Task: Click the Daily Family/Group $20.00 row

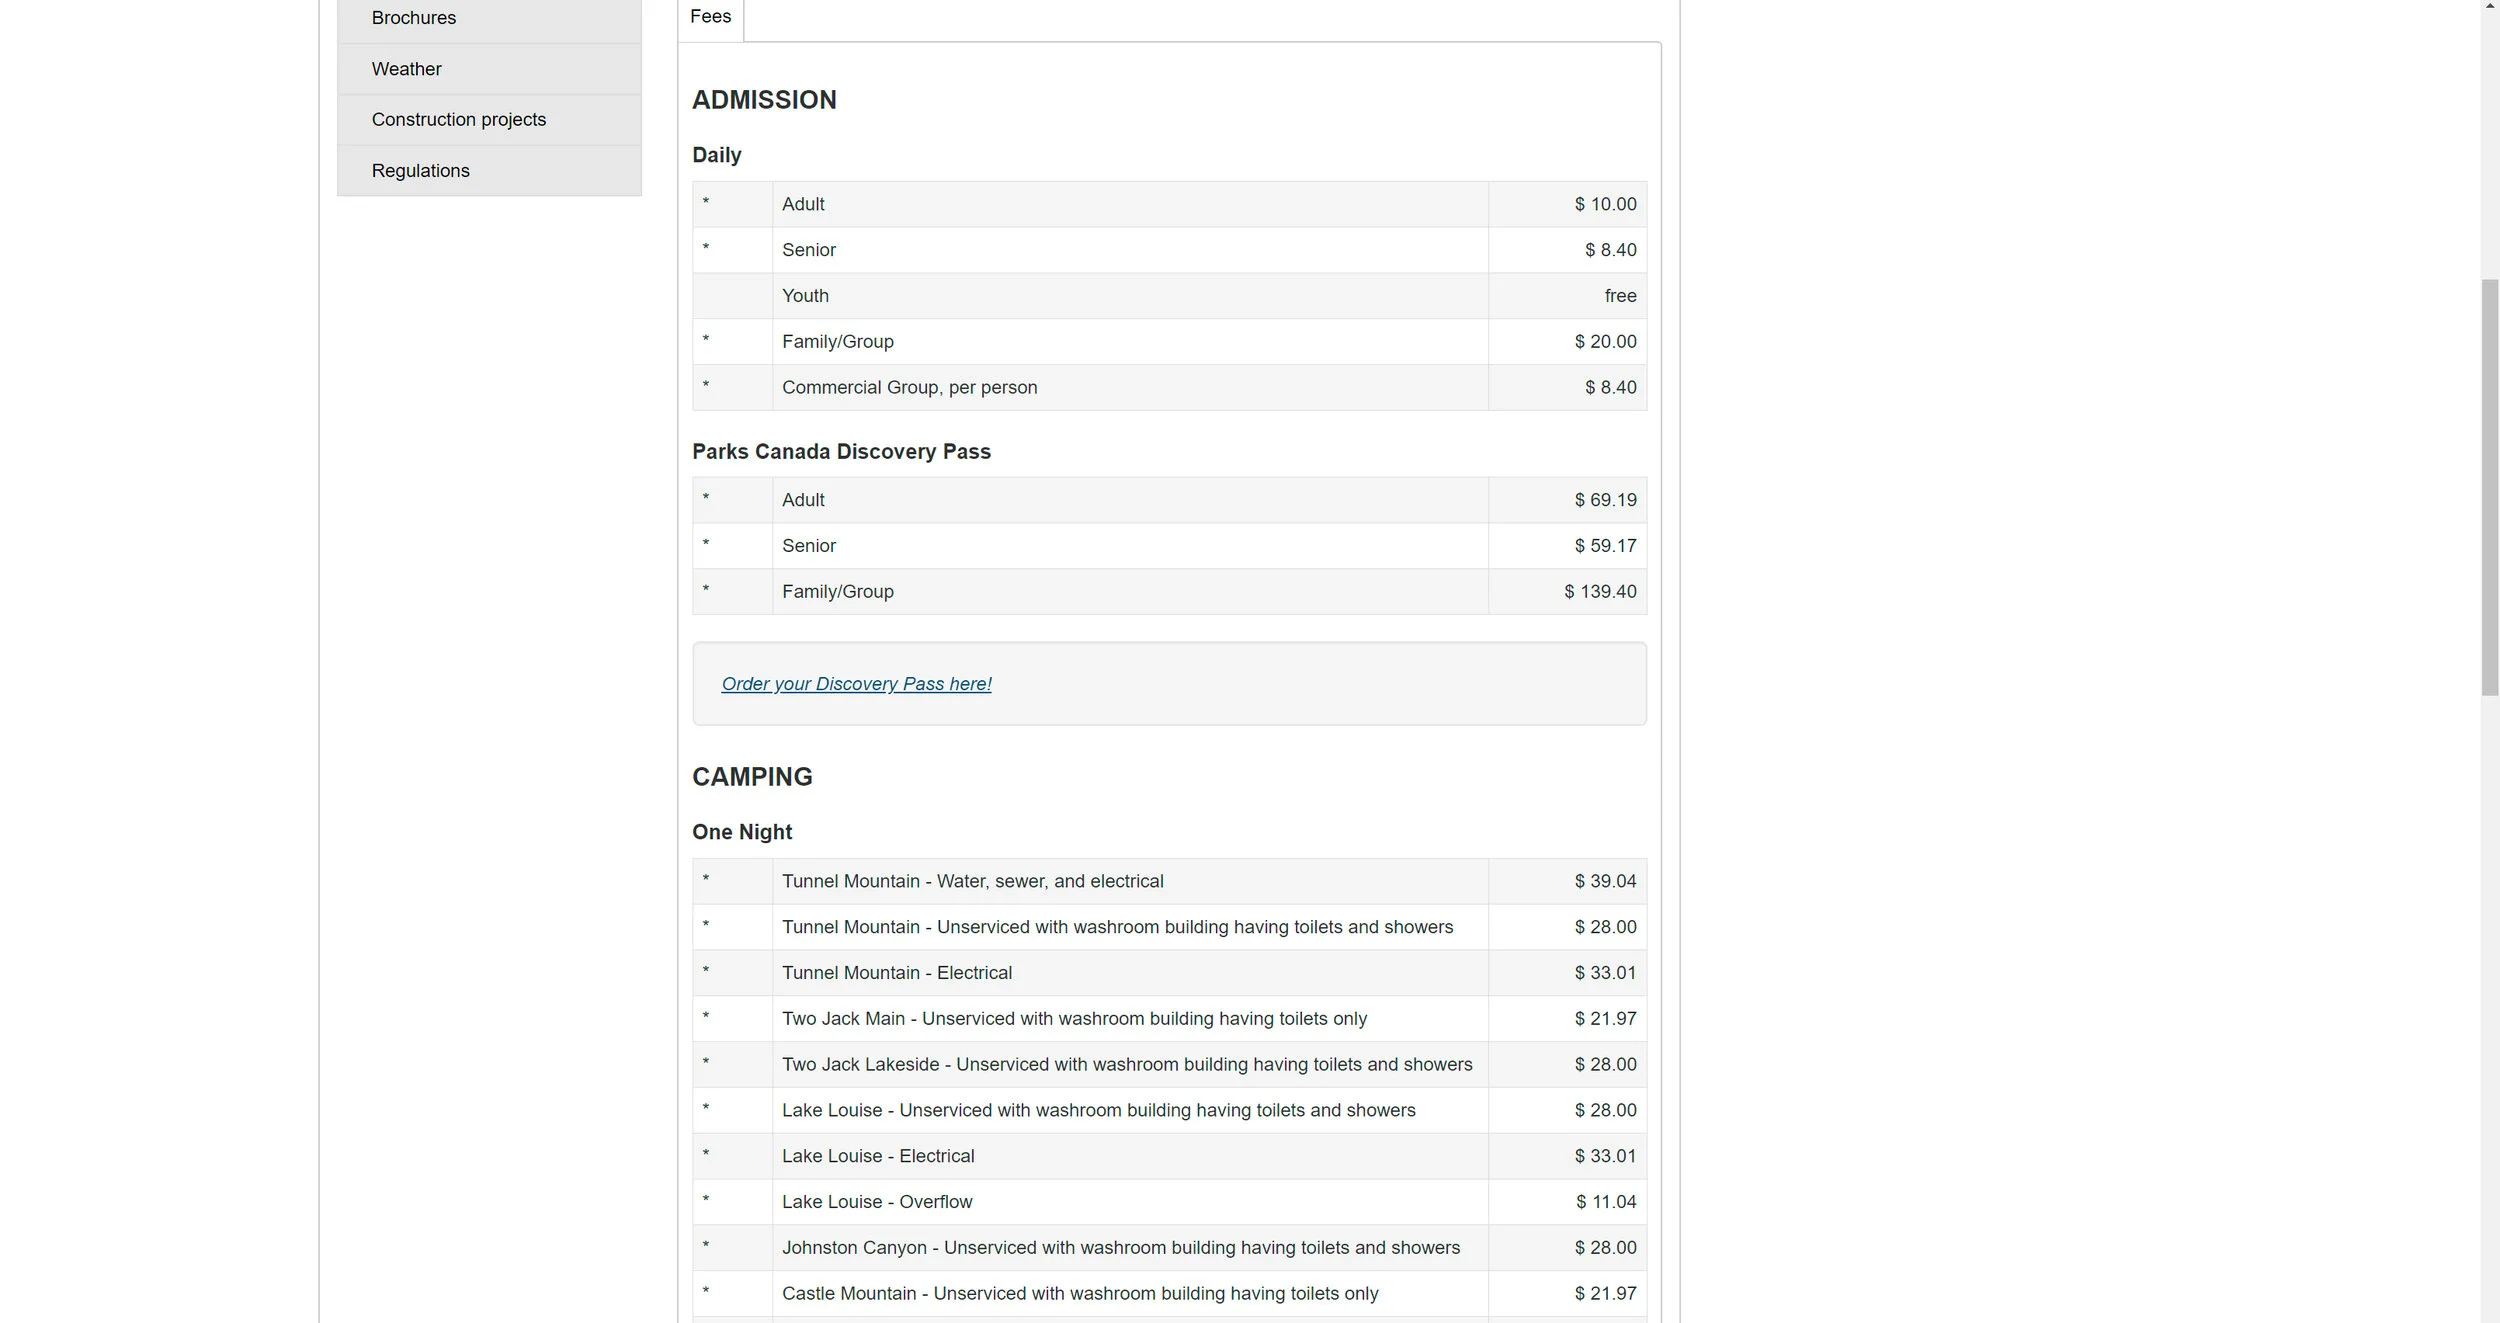Action: coord(1169,342)
